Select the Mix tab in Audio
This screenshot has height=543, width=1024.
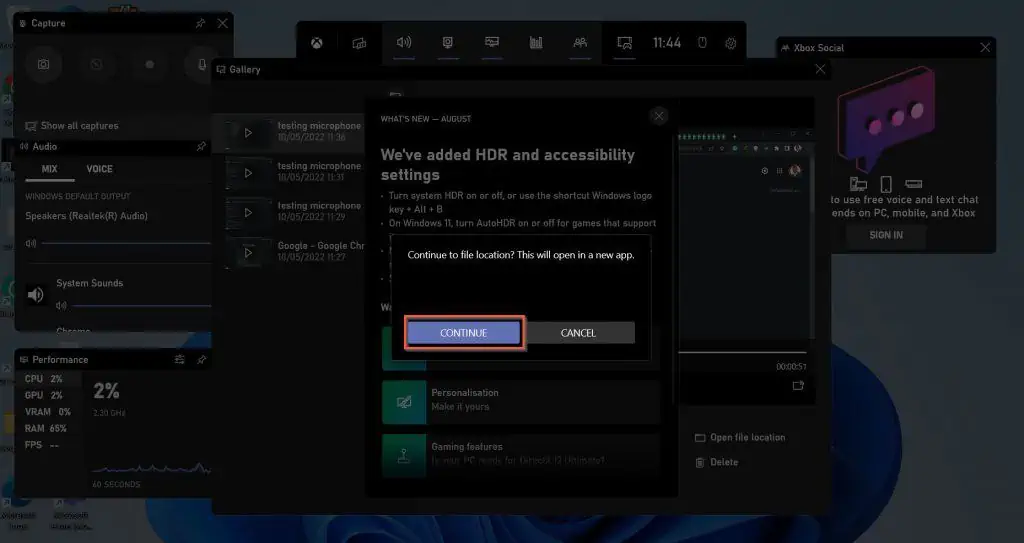[x=49, y=169]
